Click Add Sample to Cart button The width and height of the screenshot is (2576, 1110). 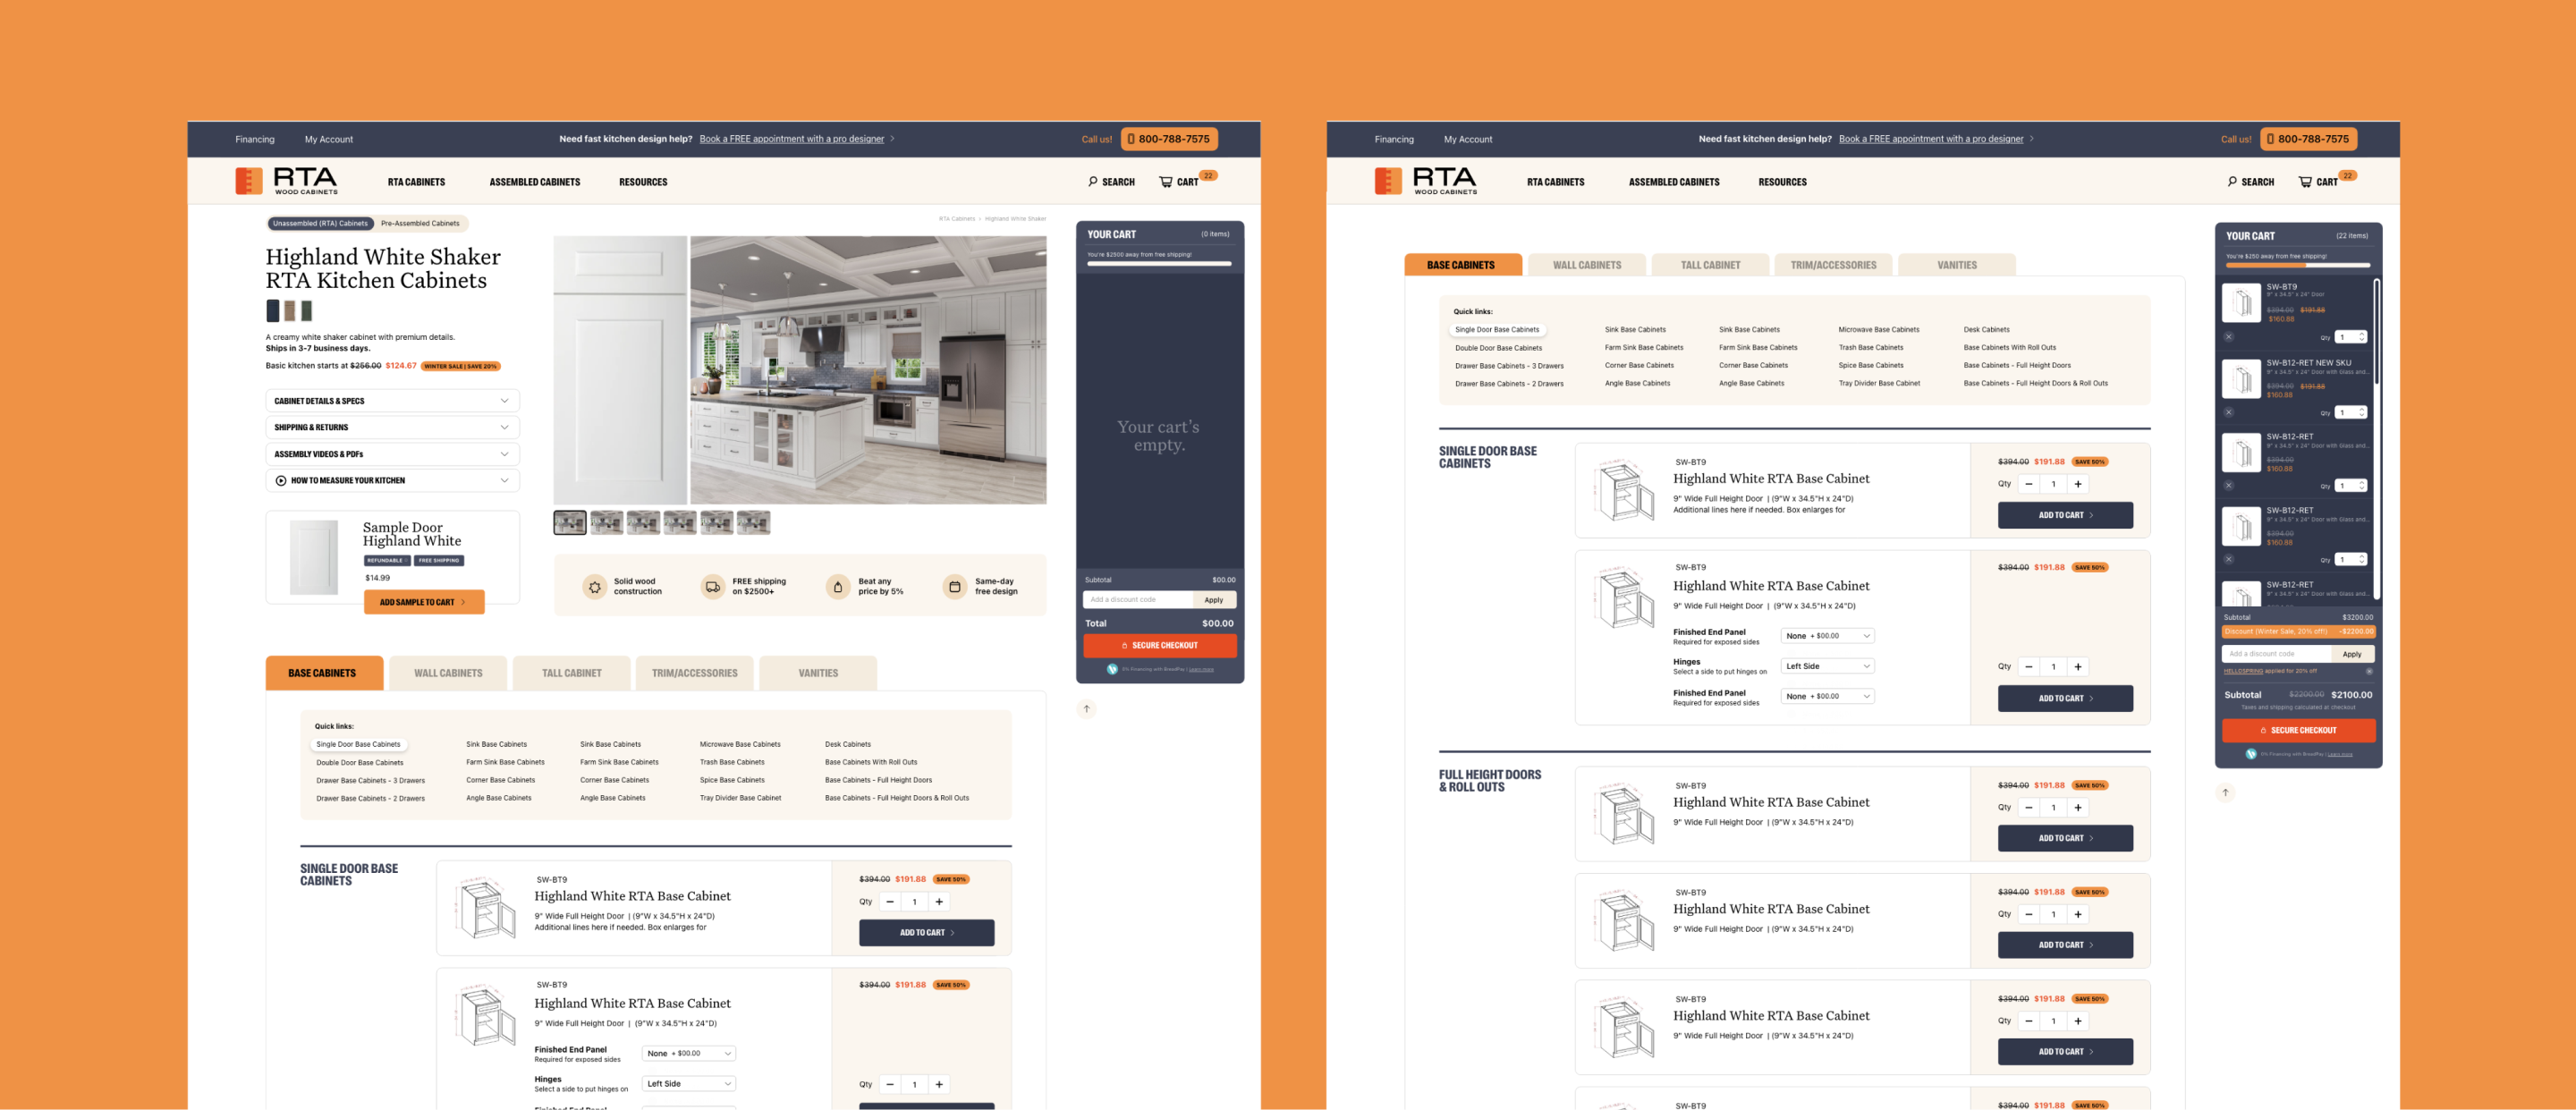[x=423, y=602]
